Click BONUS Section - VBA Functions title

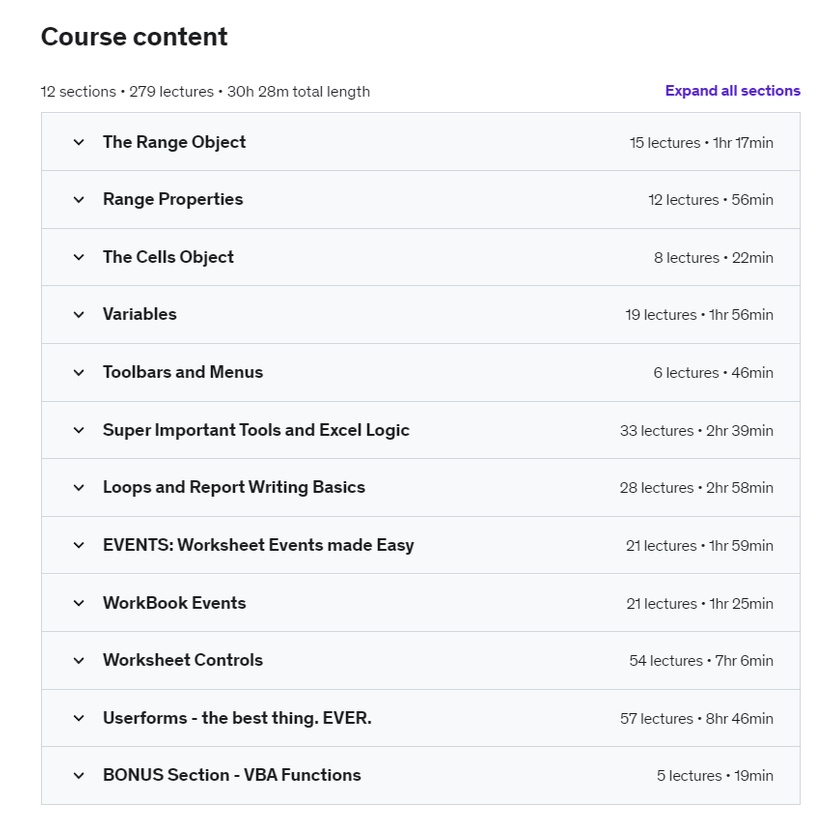tap(232, 775)
